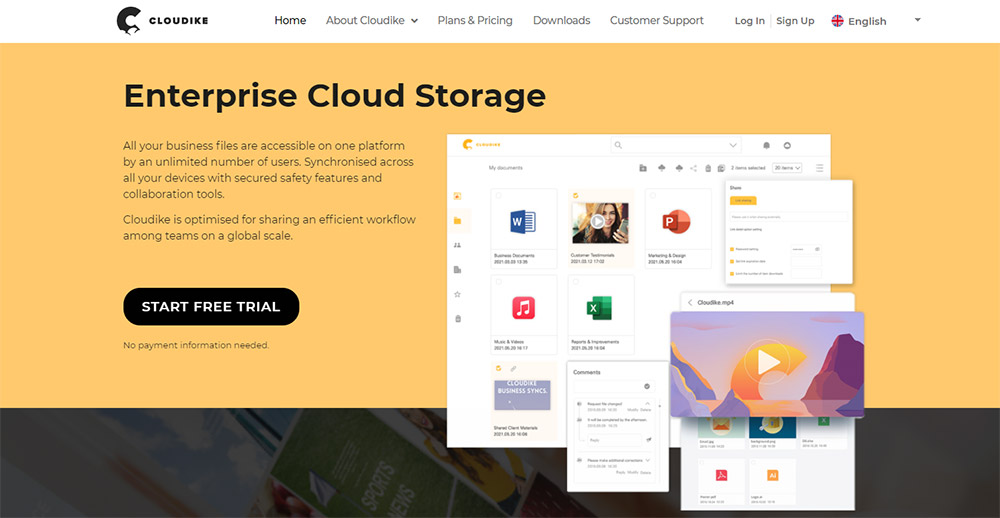Click the send reply paper plane icon

[649, 440]
